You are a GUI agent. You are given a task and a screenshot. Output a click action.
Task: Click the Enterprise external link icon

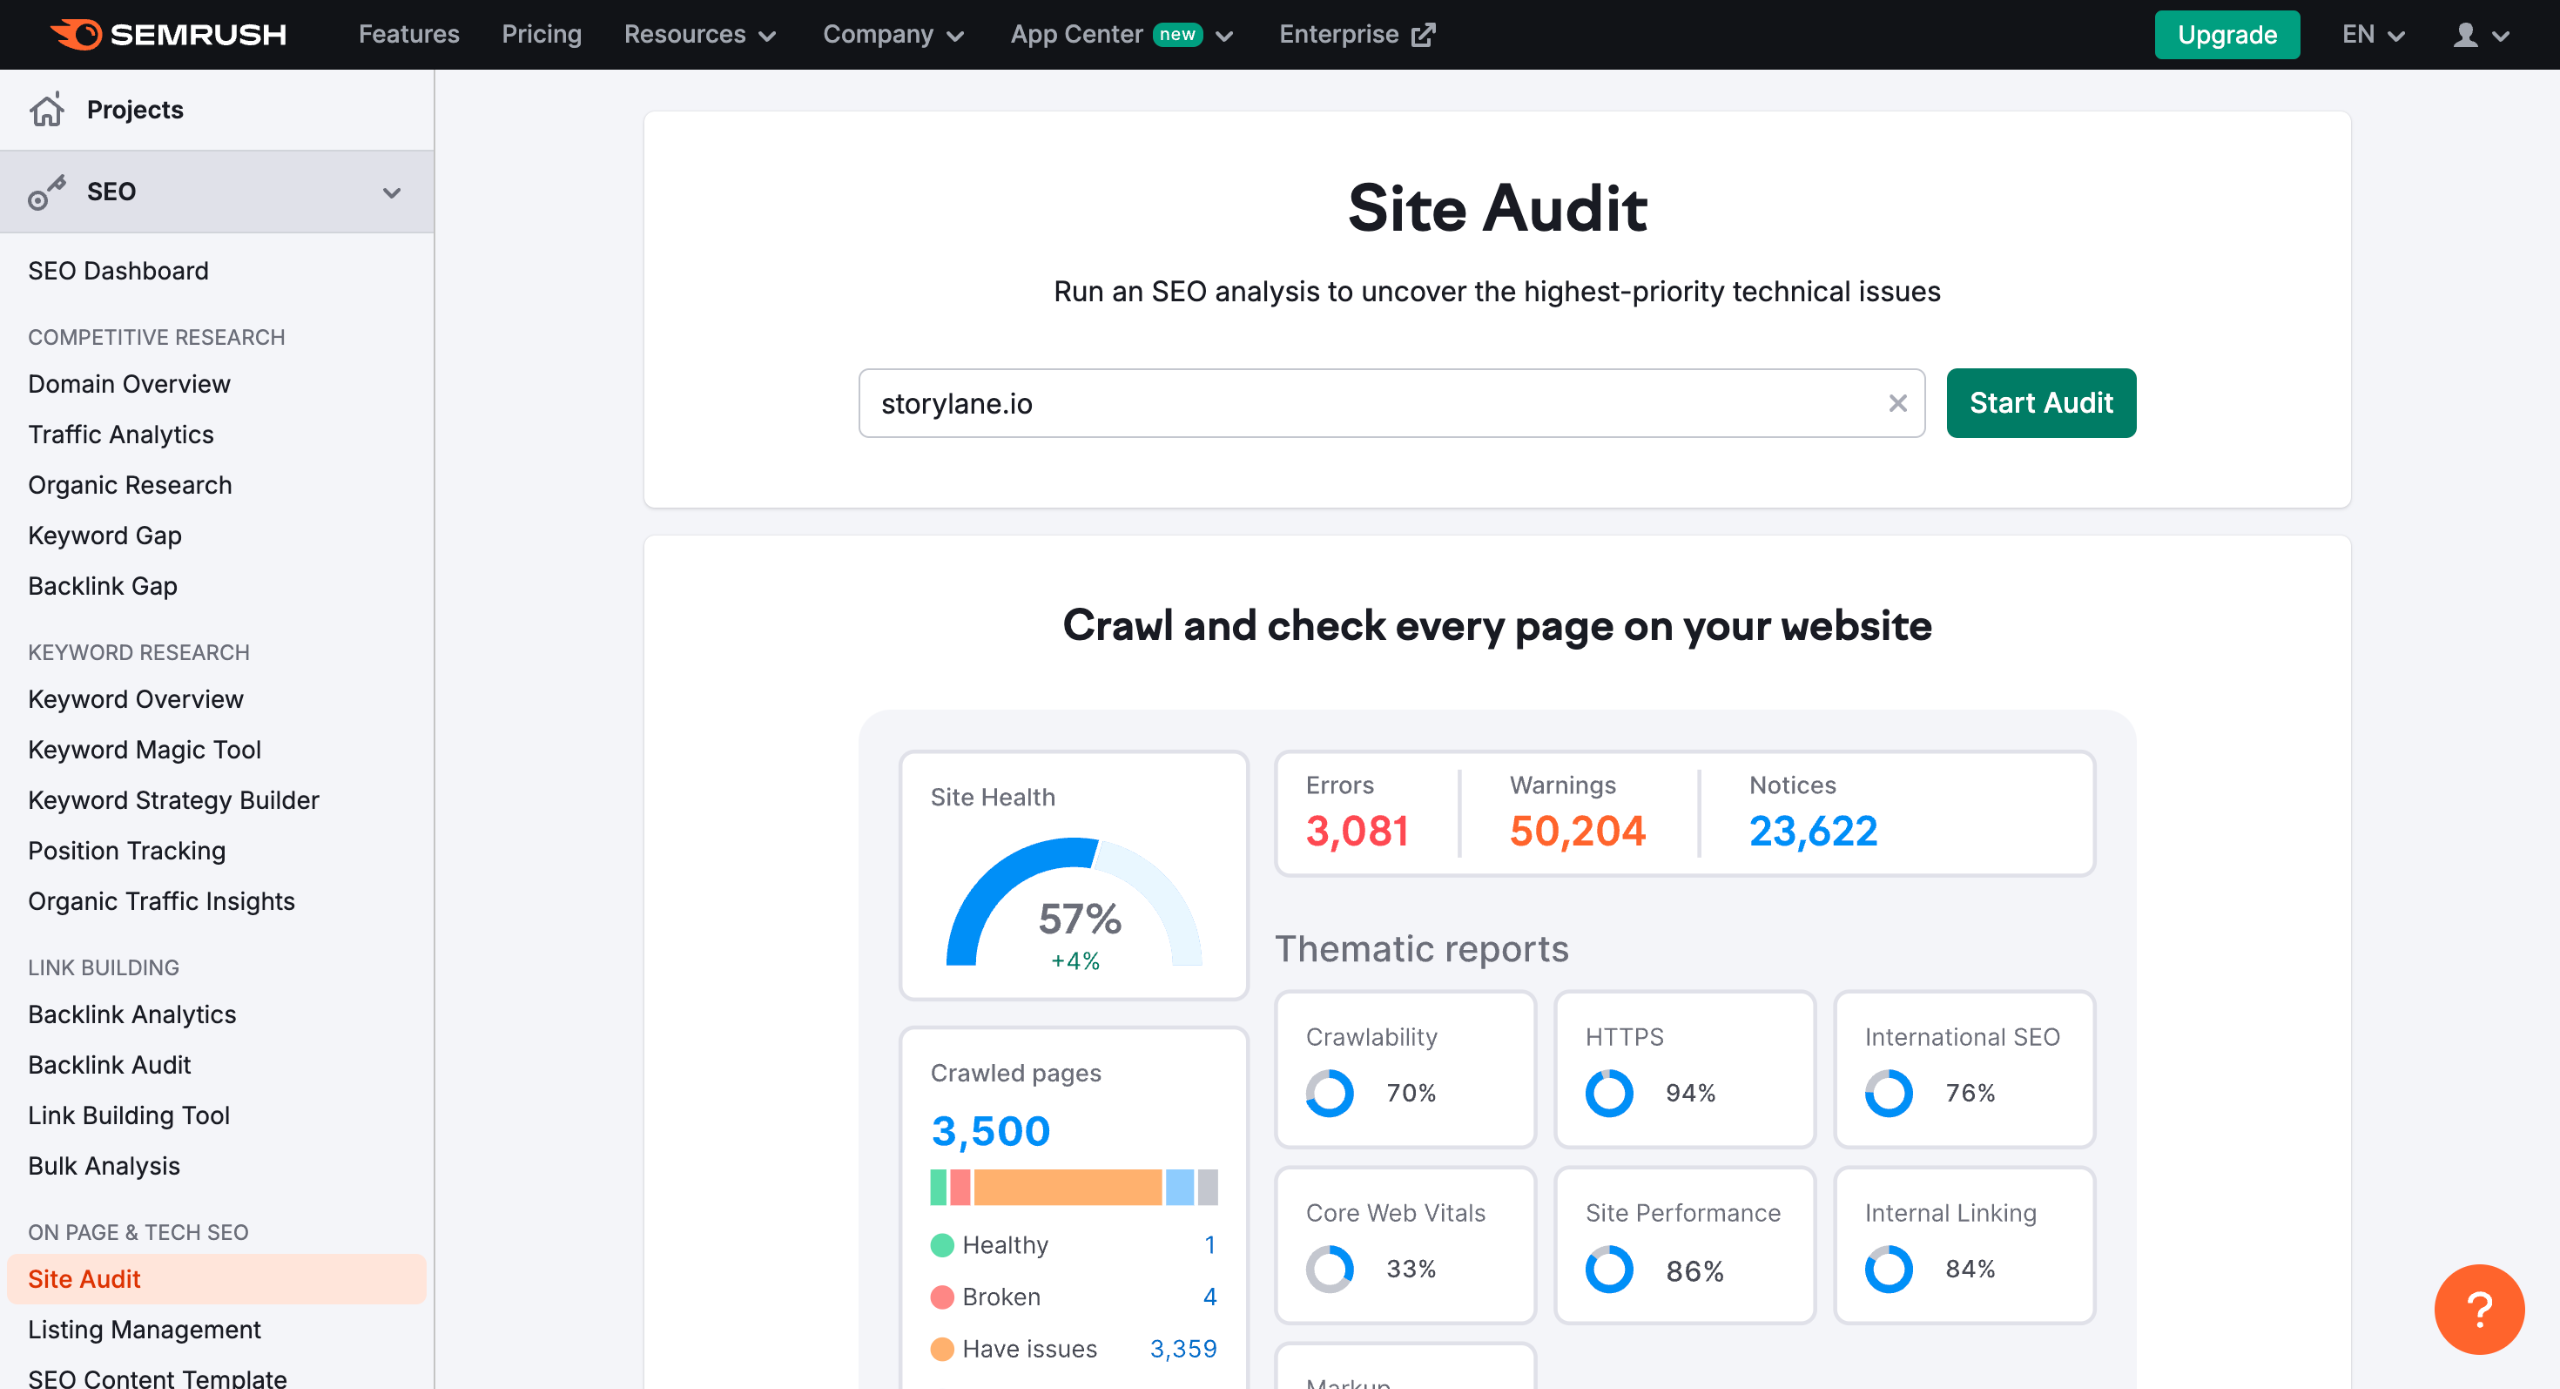point(1423,35)
